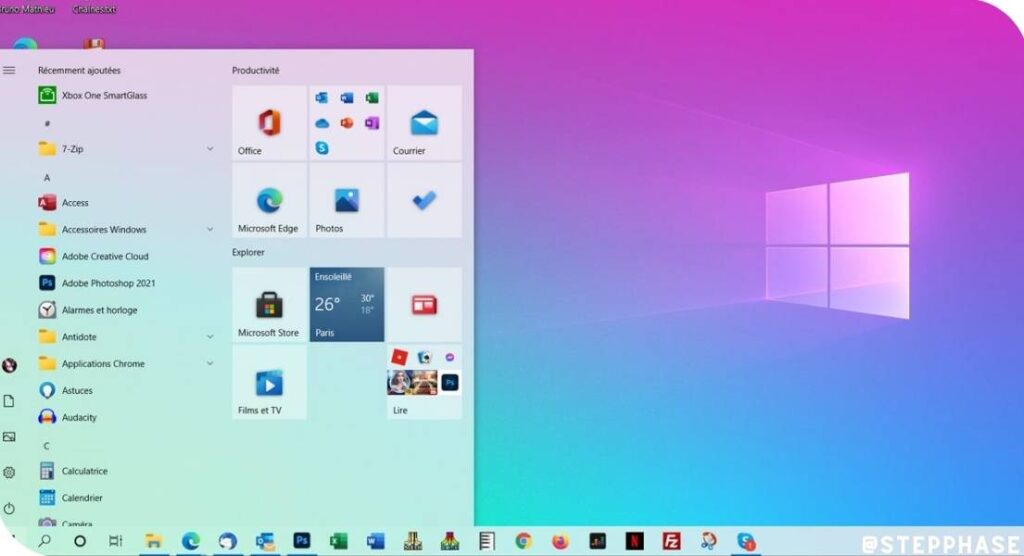Open Word on the taskbar
Viewport: 1024px width, 556px height.
click(x=376, y=541)
